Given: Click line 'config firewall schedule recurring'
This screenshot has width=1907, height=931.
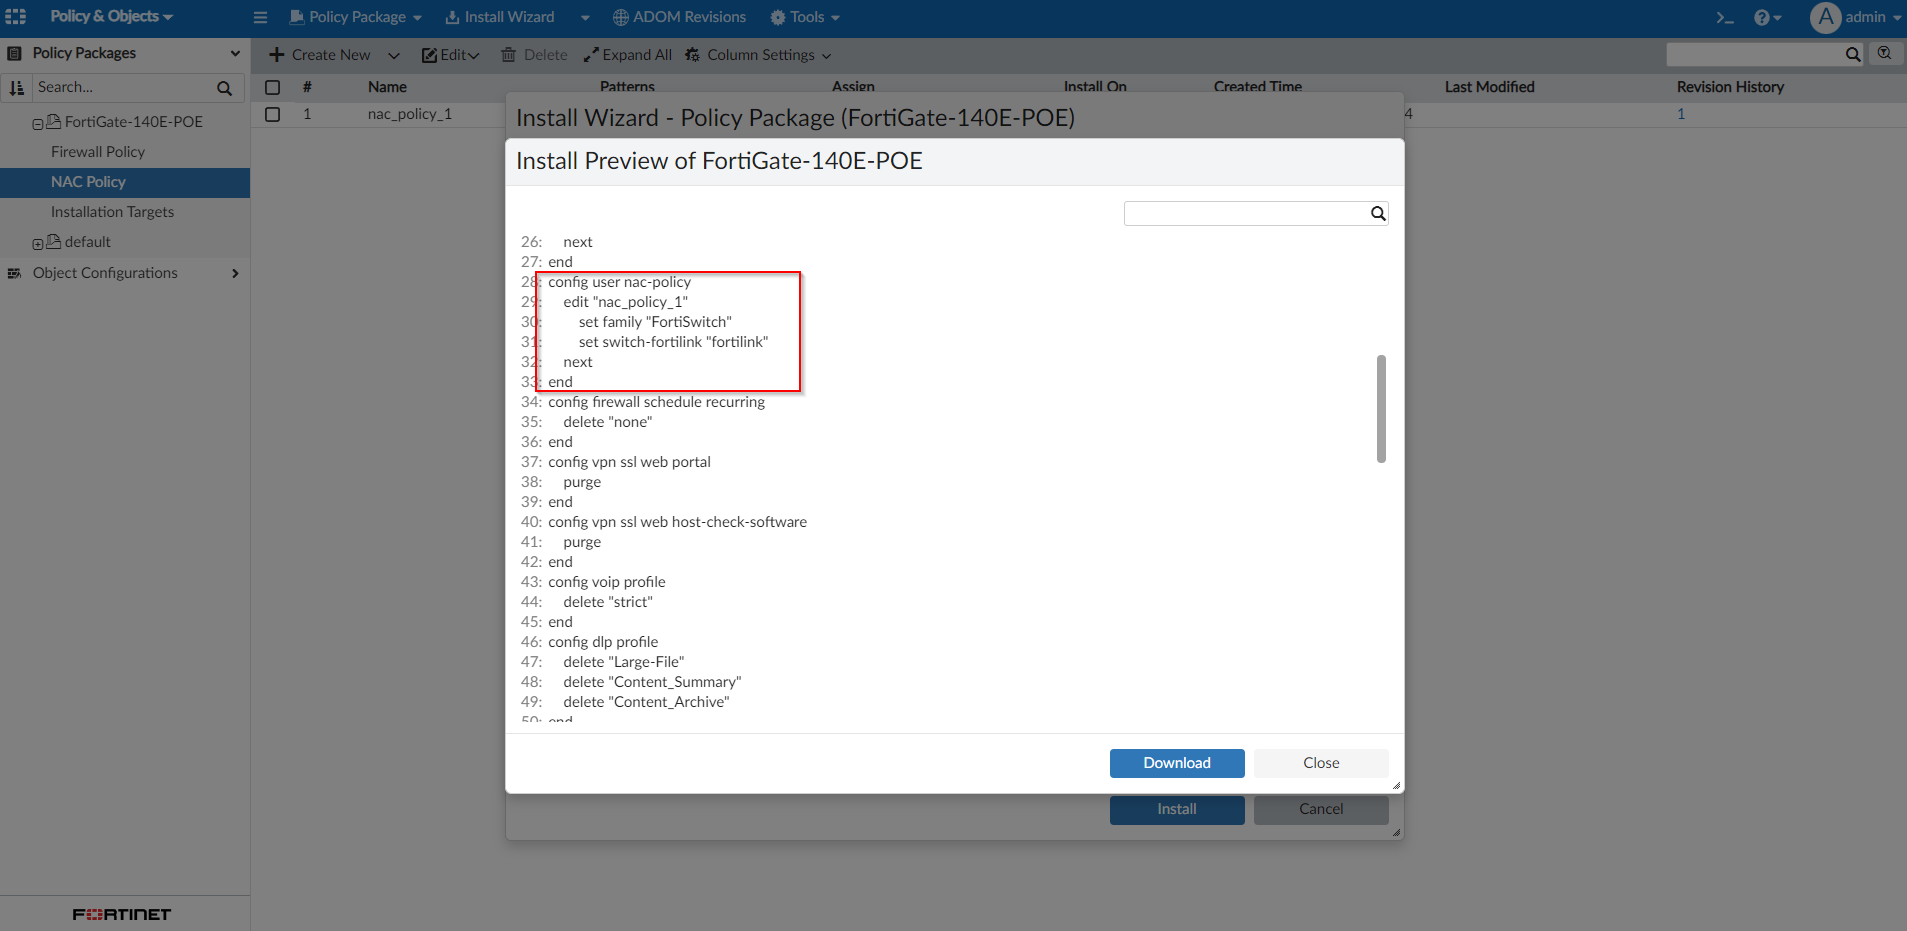Looking at the screenshot, I should coord(656,402).
